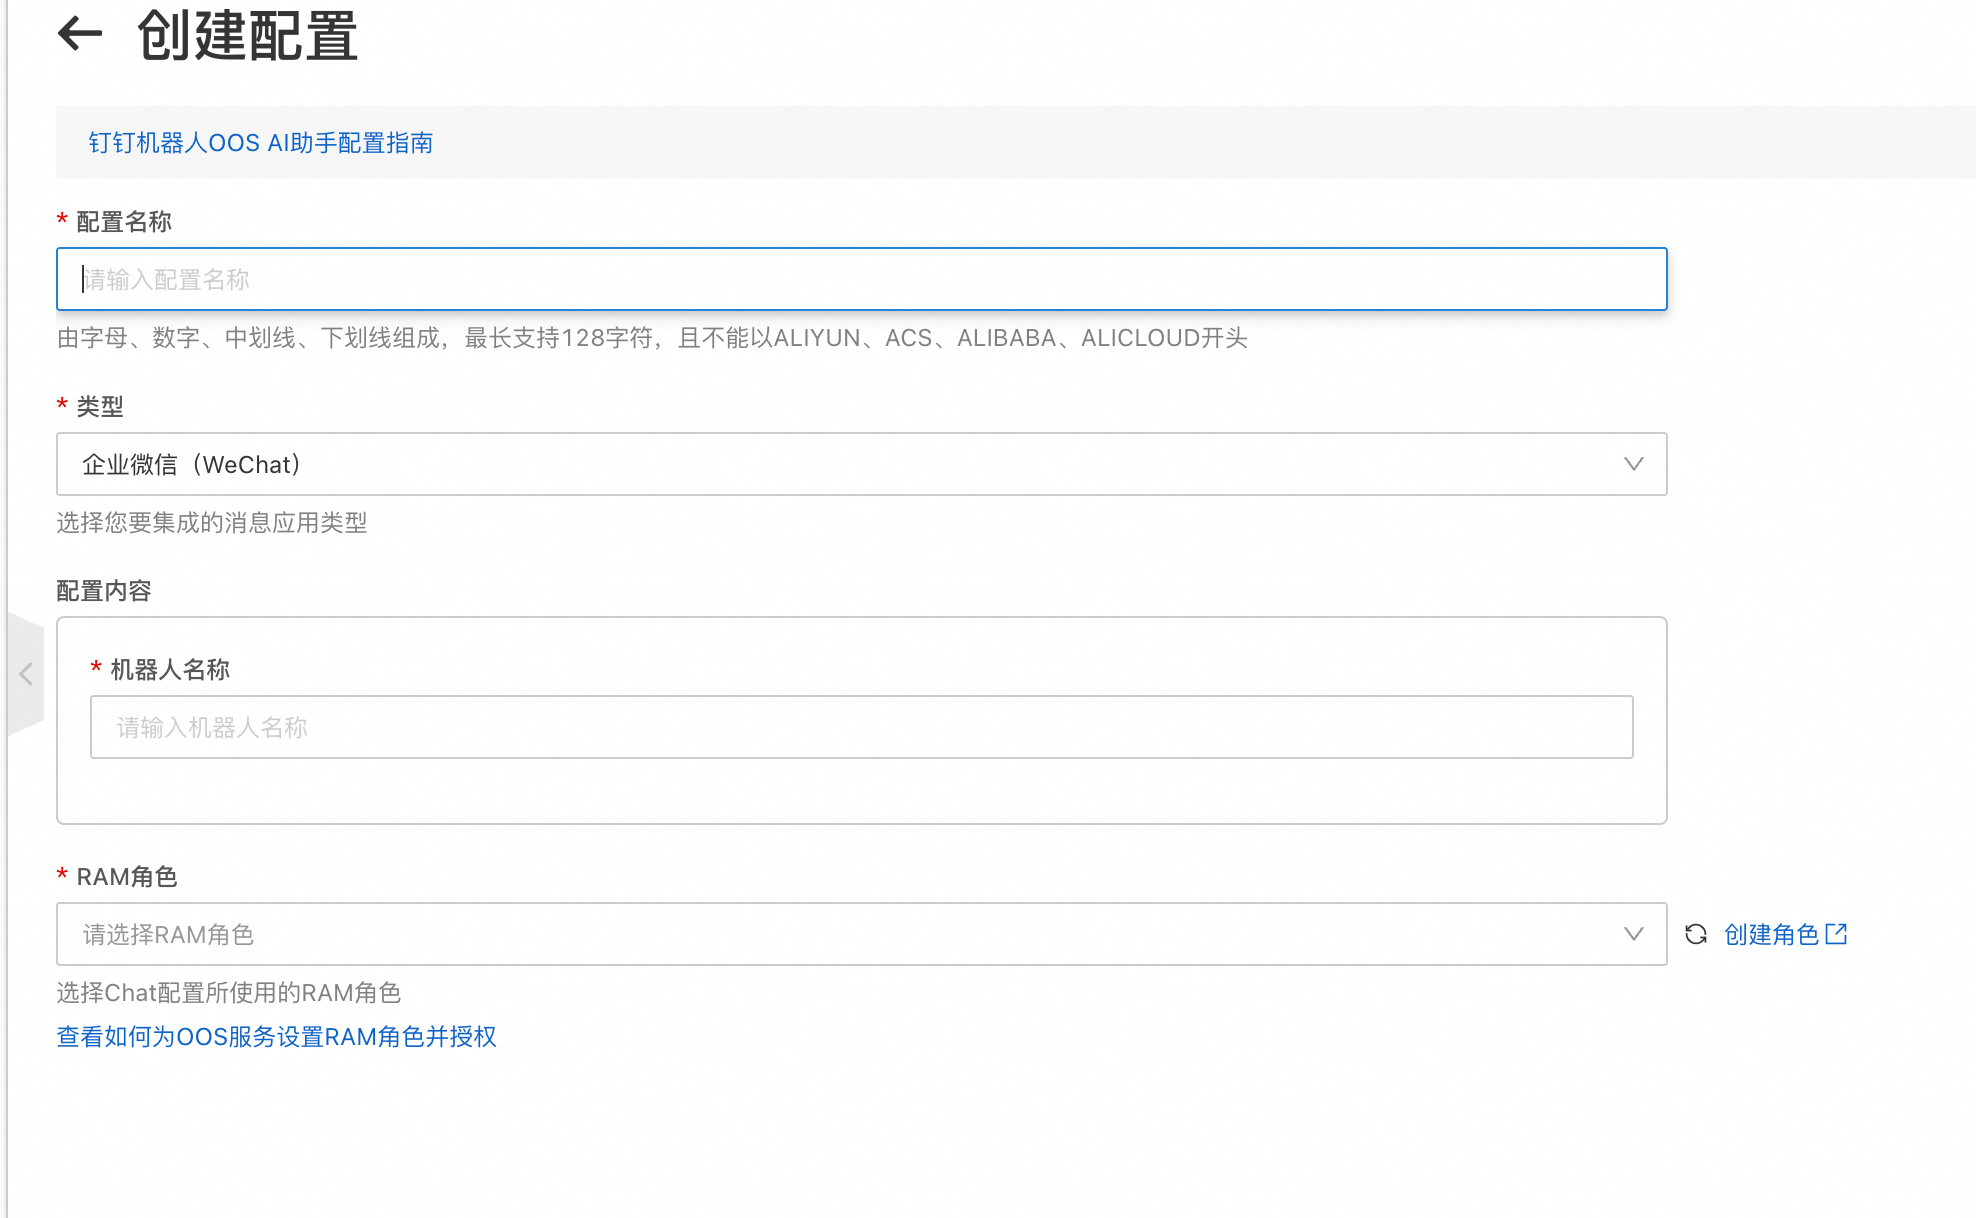Image resolution: width=1976 pixels, height=1218 pixels.
Task: Click the 类型 field label
Action: pos(100,407)
